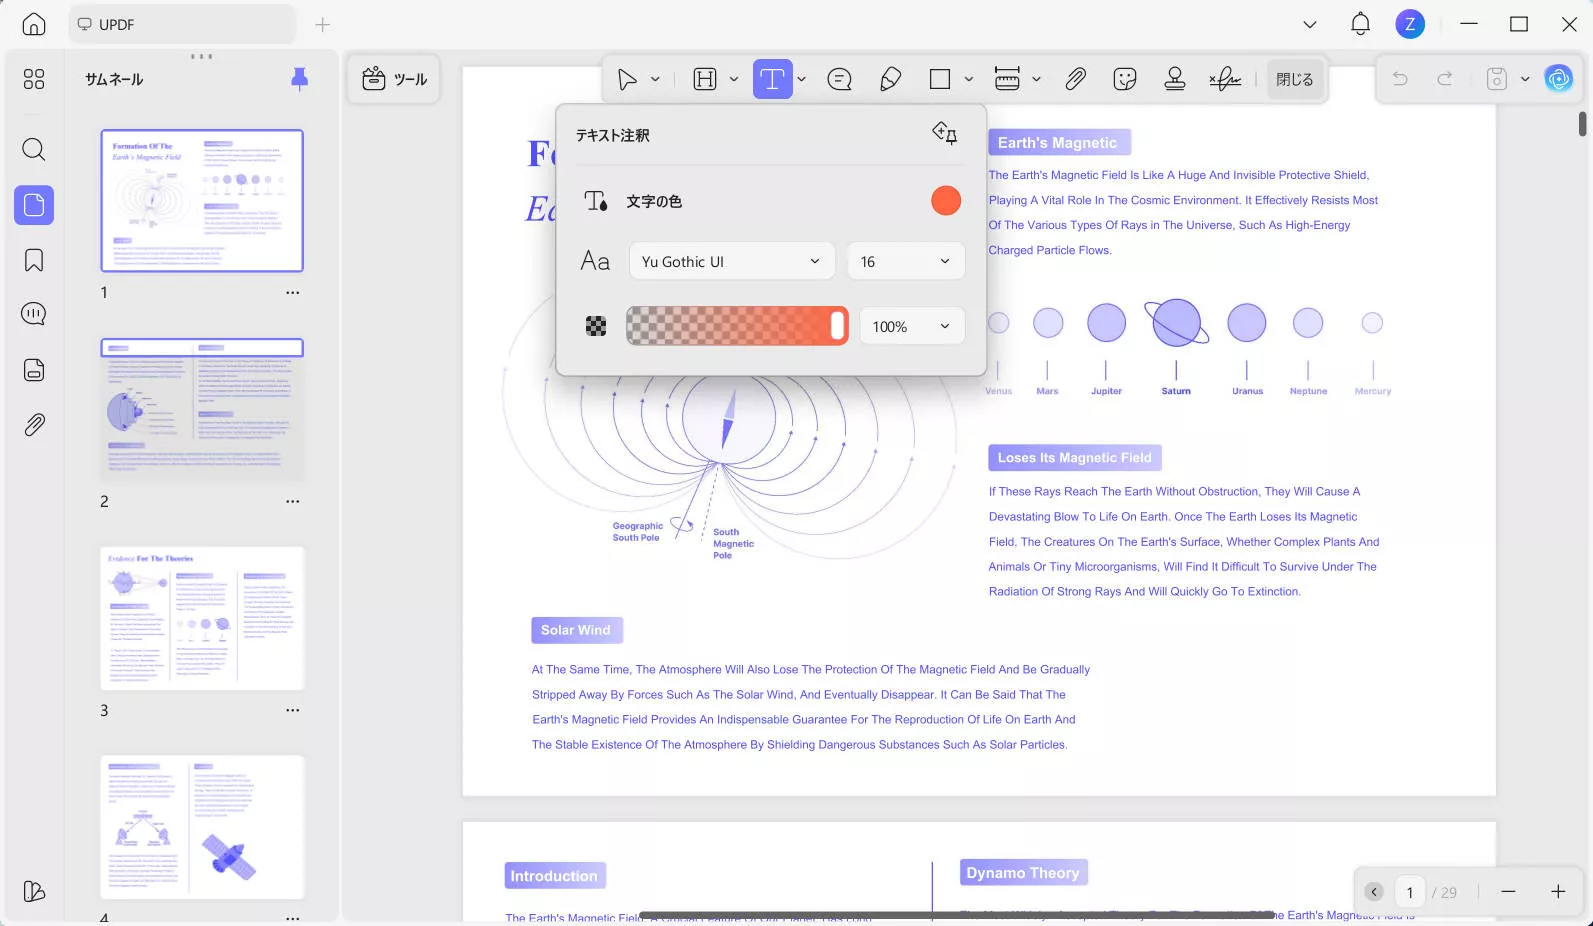The image size is (1593, 926).
Task: Expand the text comment tool options
Action: point(801,79)
